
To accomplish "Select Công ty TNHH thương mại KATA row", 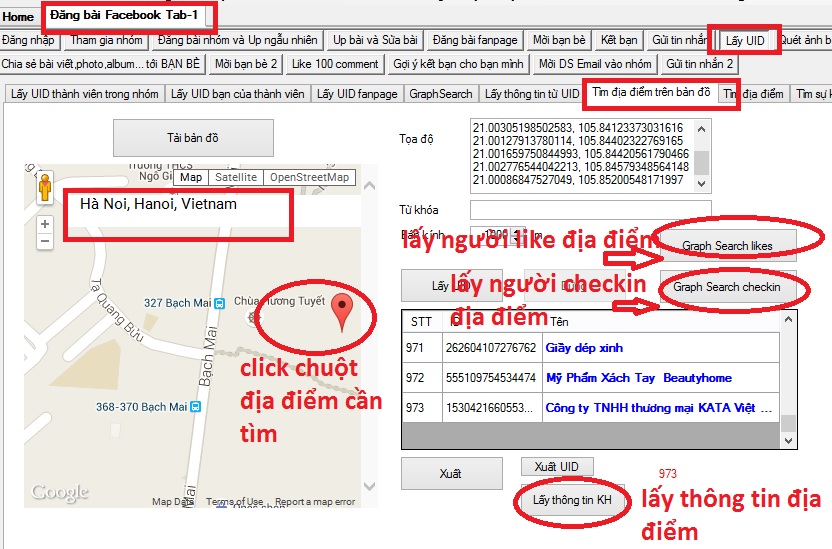I will coord(591,407).
